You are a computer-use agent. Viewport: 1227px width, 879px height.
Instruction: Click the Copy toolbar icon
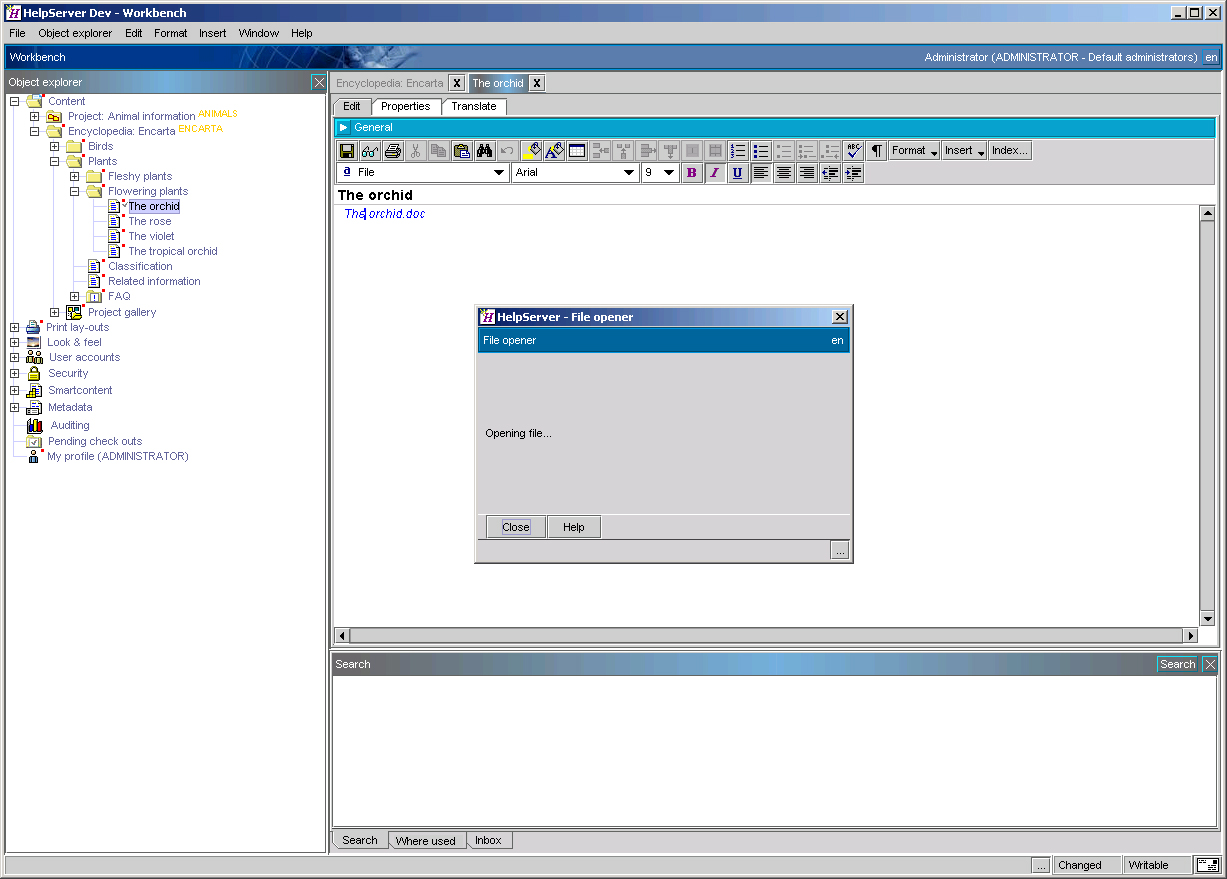click(439, 151)
